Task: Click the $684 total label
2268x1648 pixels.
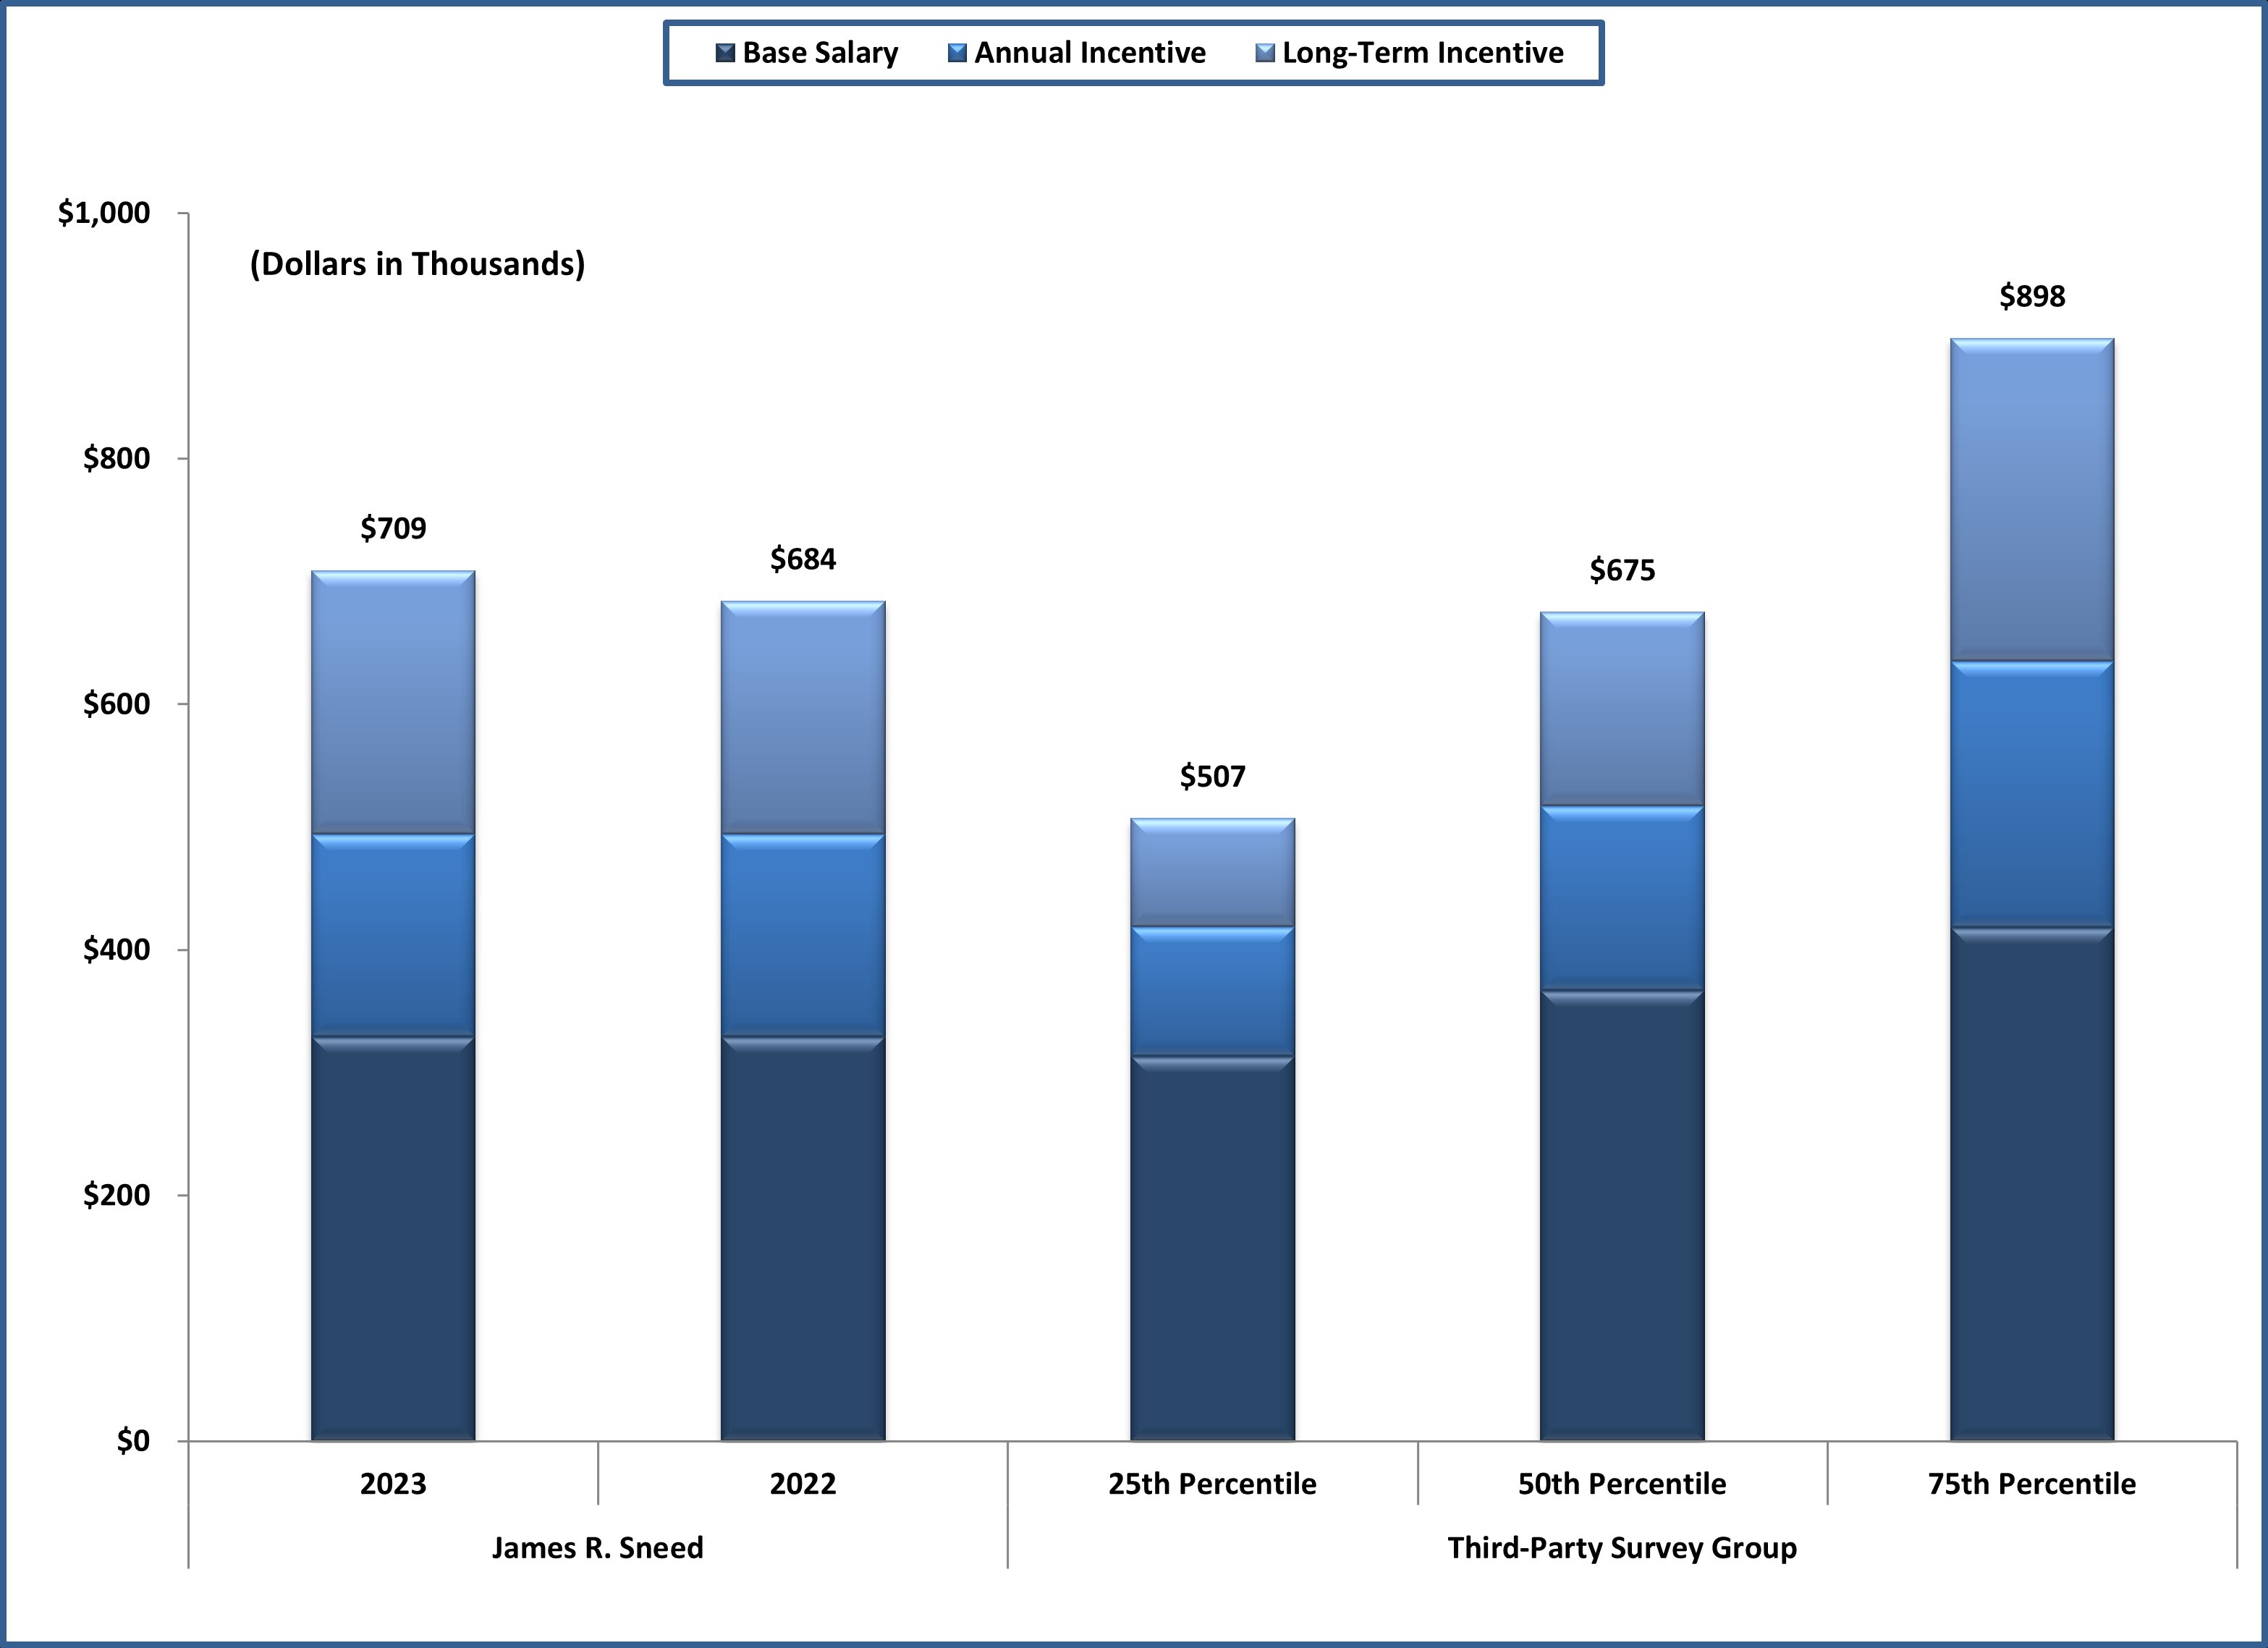Action: click(x=803, y=559)
